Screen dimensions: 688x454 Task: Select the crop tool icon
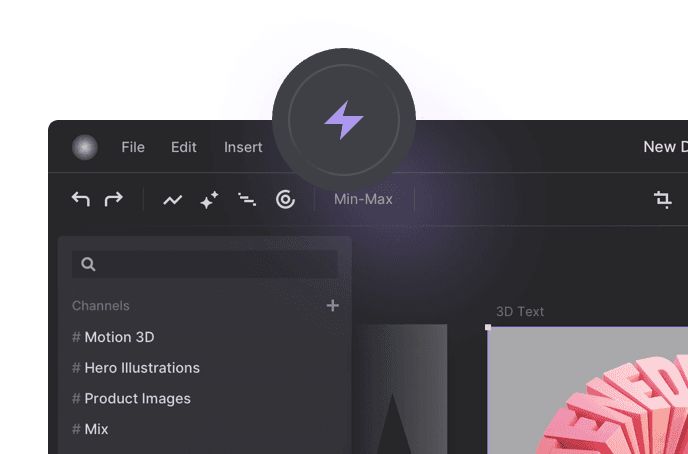[662, 200]
